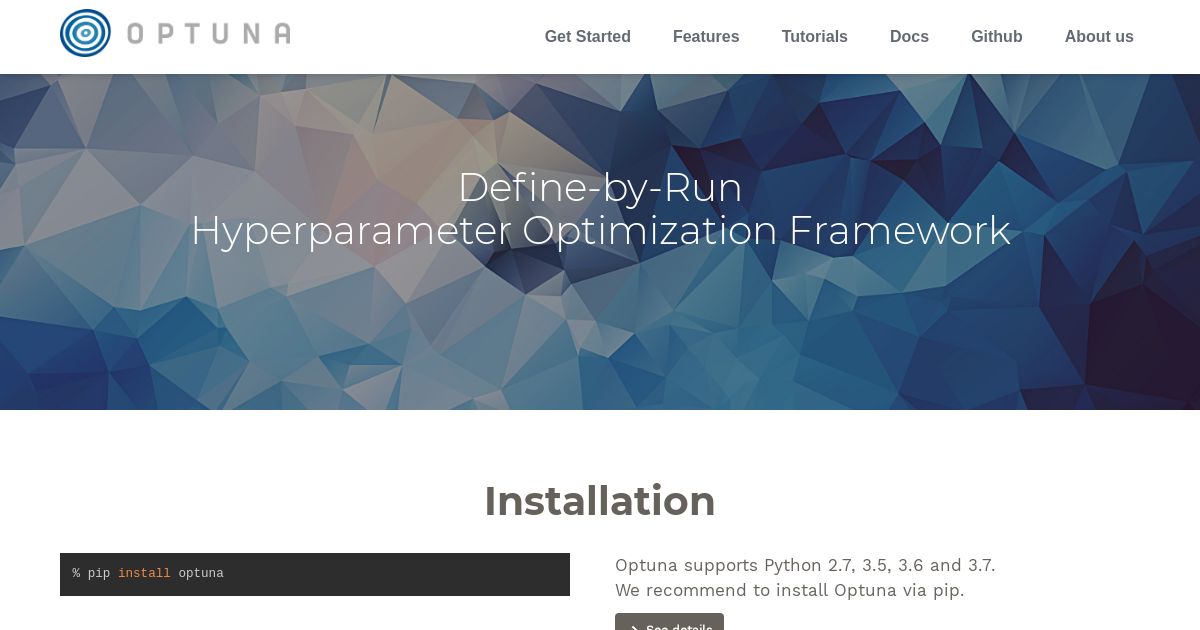Click 'We recommend to install Optuna via pip.' text
1200x630 pixels.
[790, 590]
